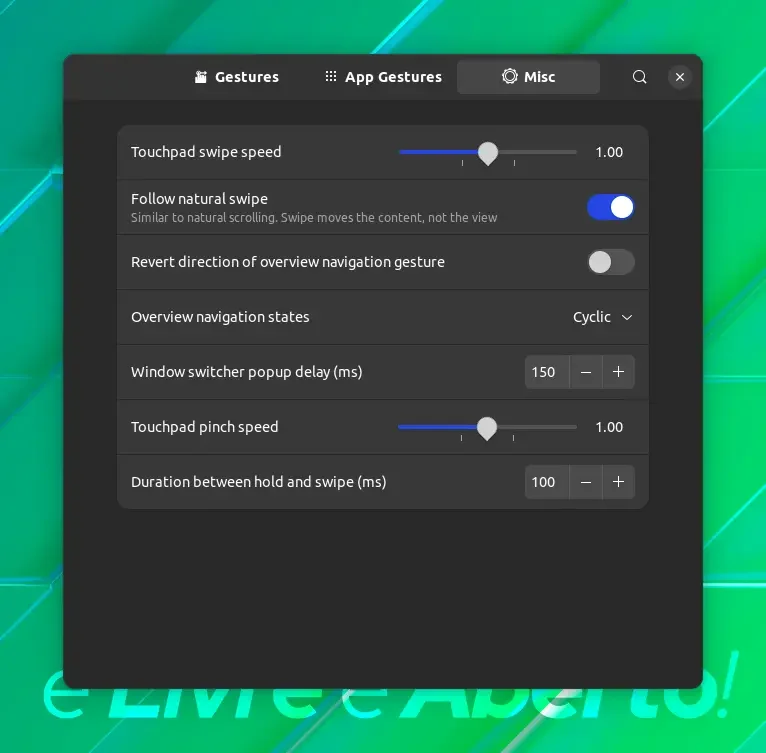Screen dimensions: 766x753
Task: Decrease Window switcher popup delay with minus
Action: coord(586,372)
